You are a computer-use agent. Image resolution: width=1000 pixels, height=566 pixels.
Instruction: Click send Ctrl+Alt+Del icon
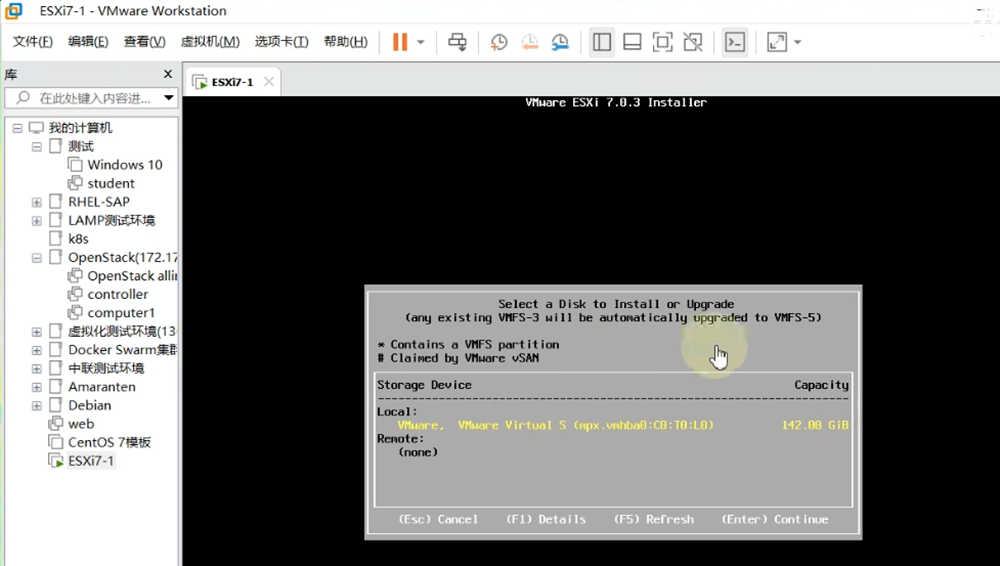click(457, 42)
